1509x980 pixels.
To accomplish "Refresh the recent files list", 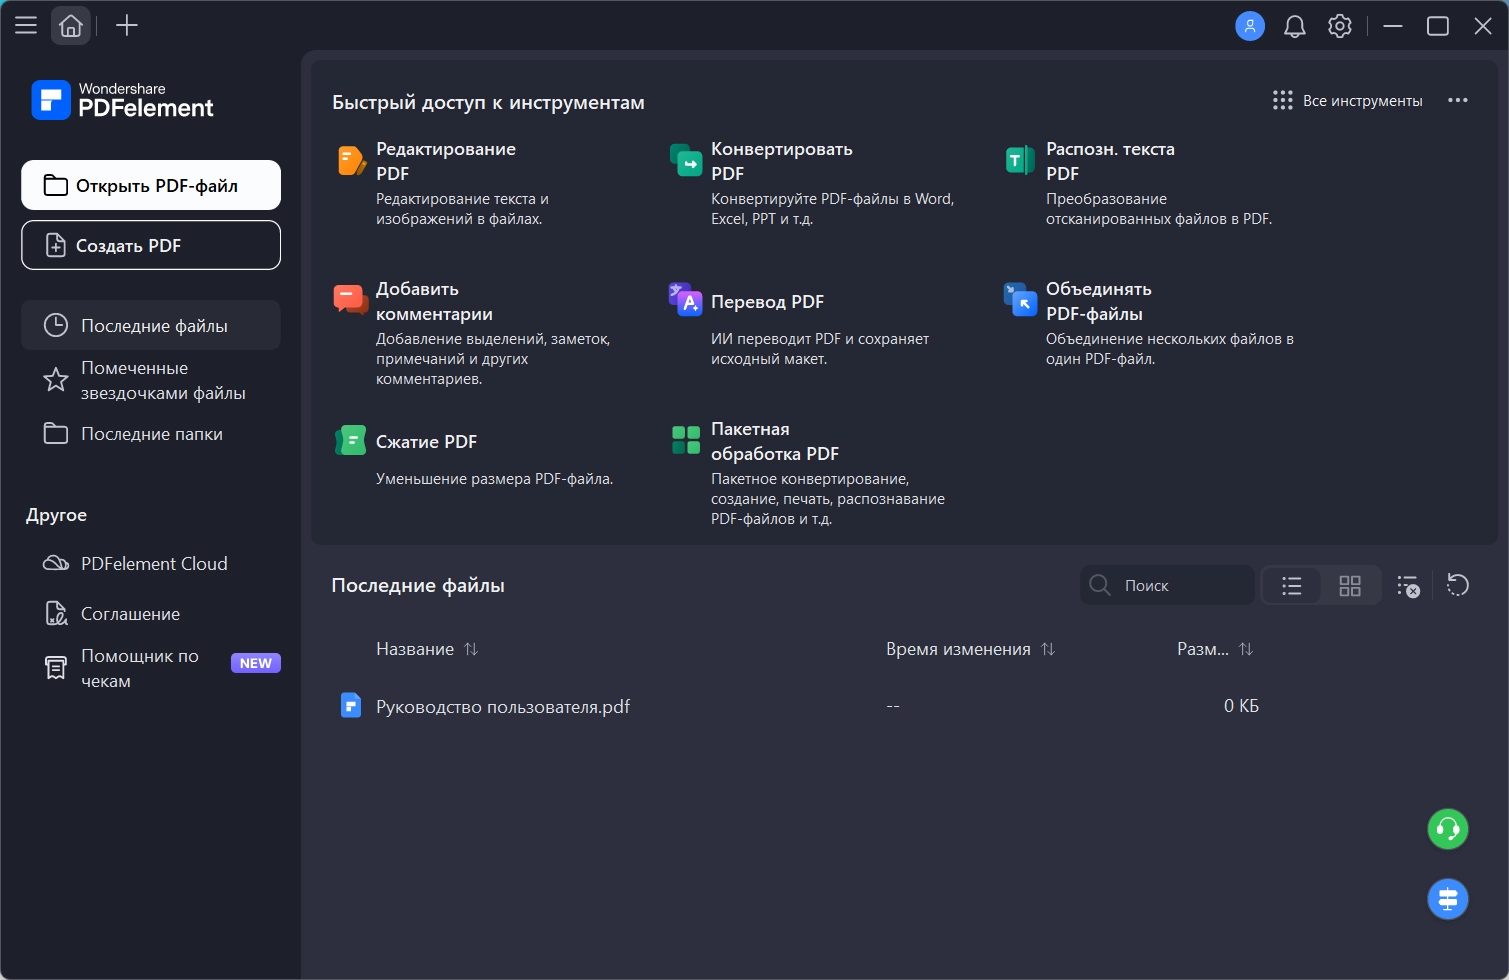I will coord(1458,585).
